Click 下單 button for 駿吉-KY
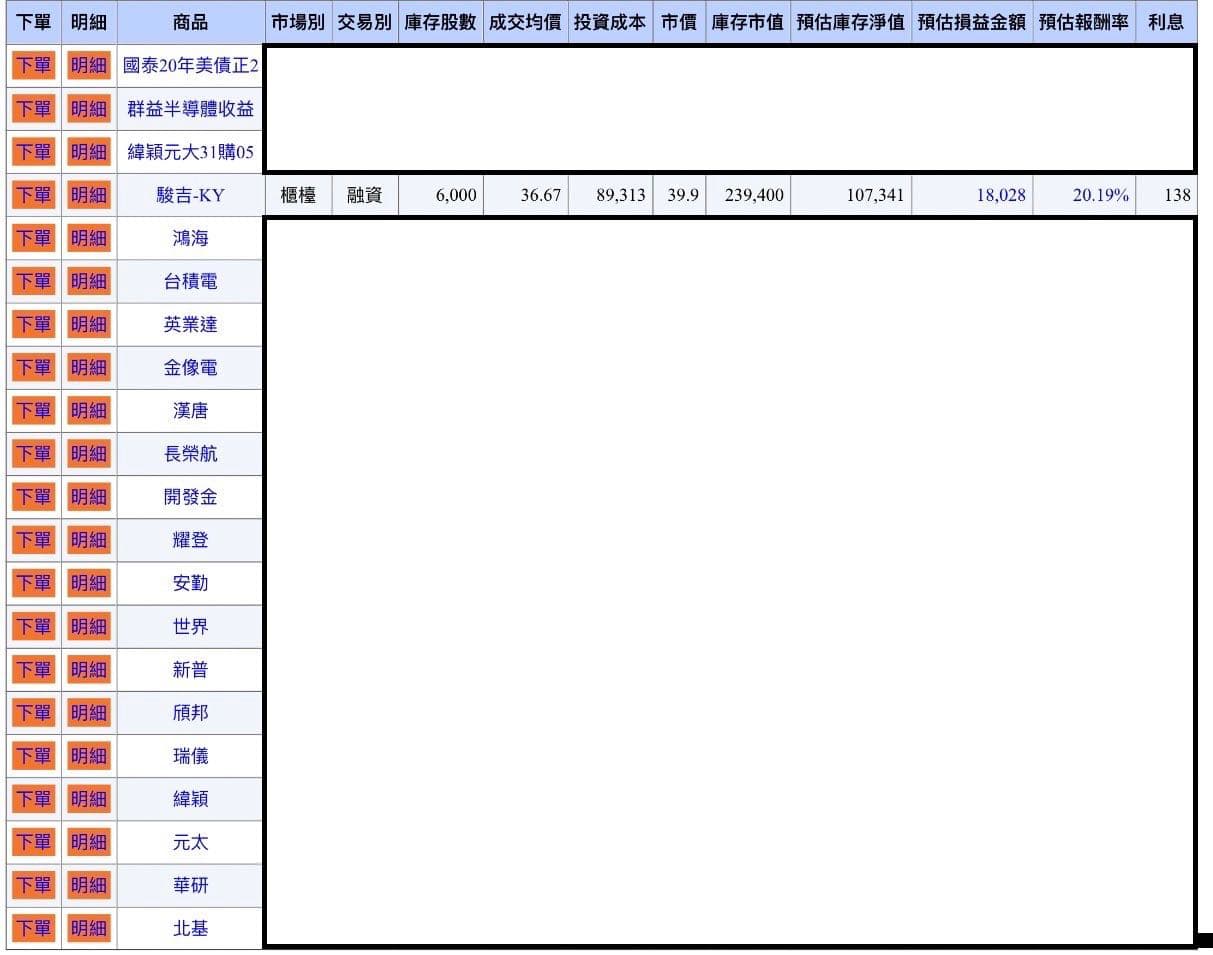Viewport: 1213px width, 955px height. click(33, 195)
